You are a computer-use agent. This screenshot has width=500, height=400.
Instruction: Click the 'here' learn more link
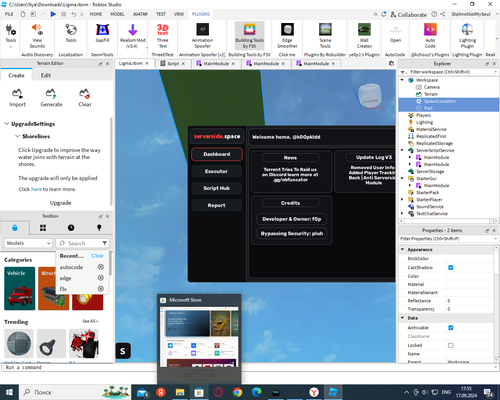36,189
